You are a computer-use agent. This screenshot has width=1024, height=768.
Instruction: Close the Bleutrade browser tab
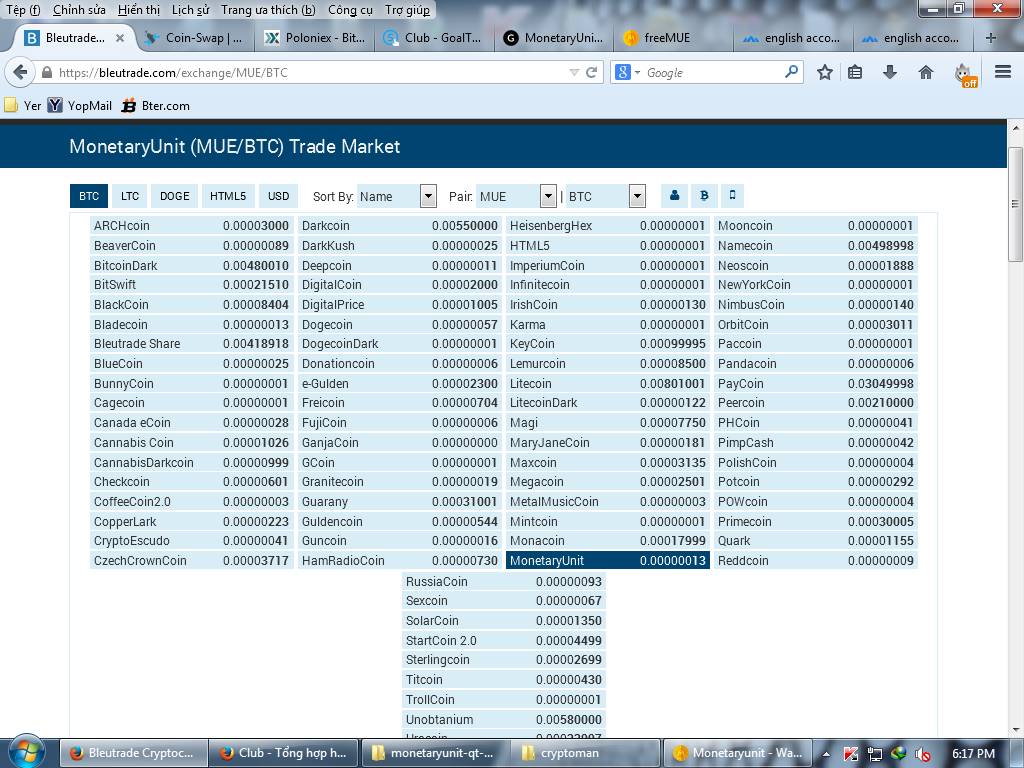[120, 38]
